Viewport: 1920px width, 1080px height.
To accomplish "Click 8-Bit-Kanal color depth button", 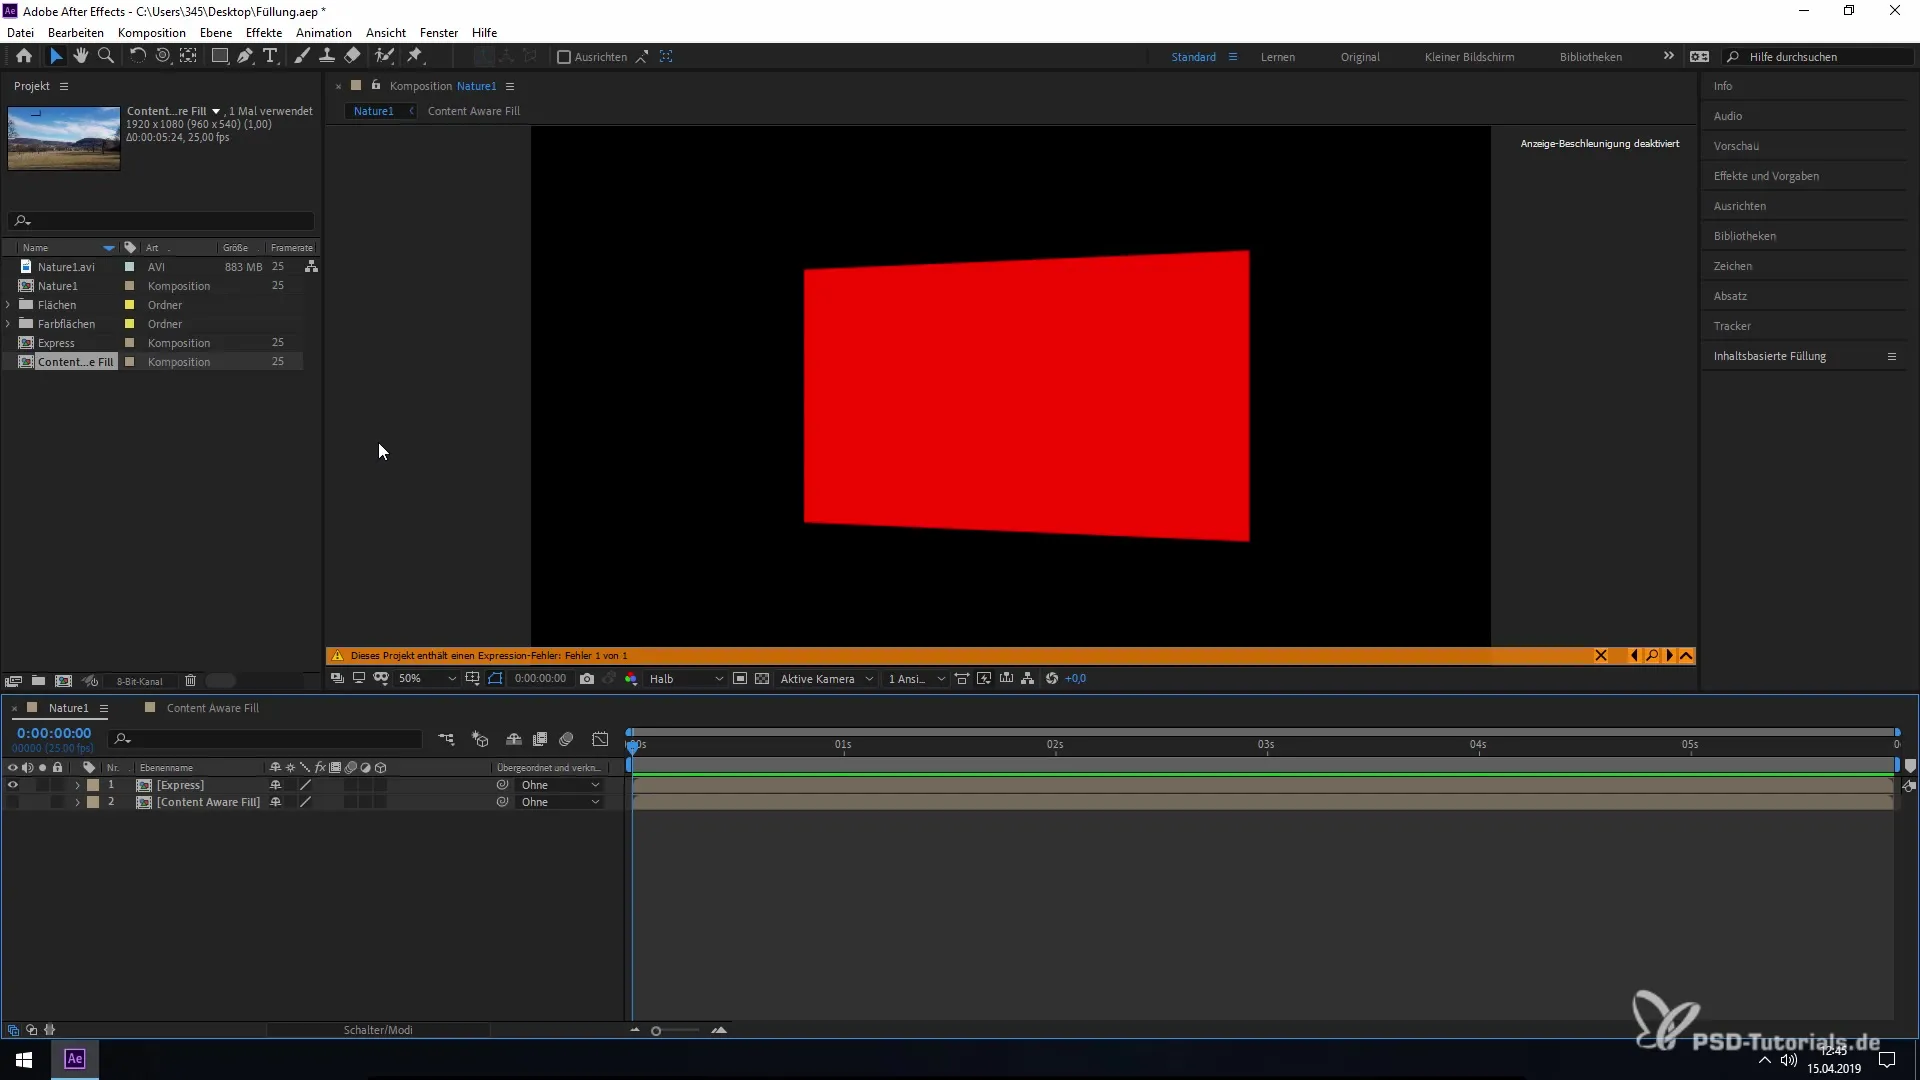I will (139, 682).
